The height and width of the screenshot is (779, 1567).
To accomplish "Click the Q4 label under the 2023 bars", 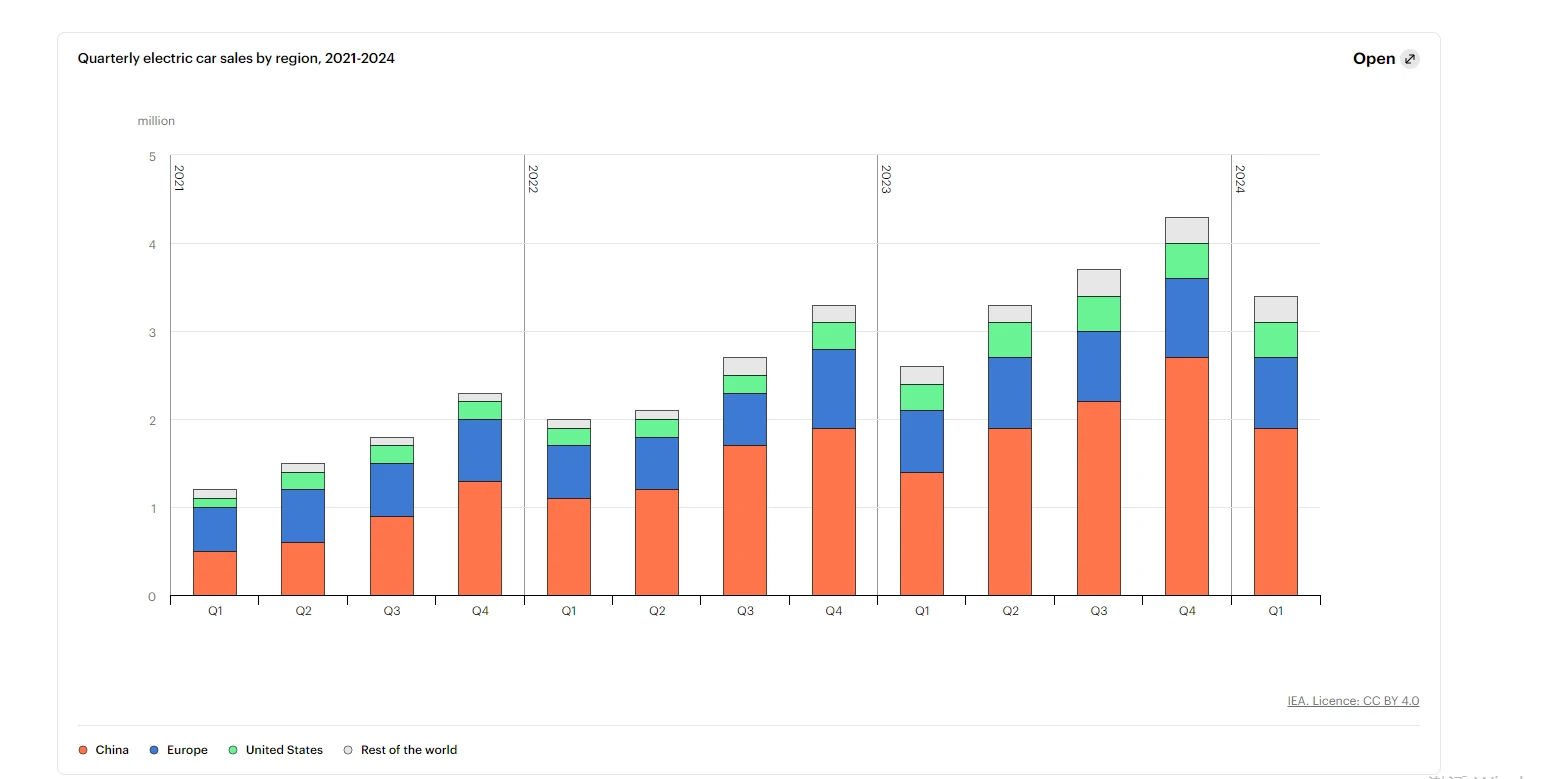I will point(1187,611).
